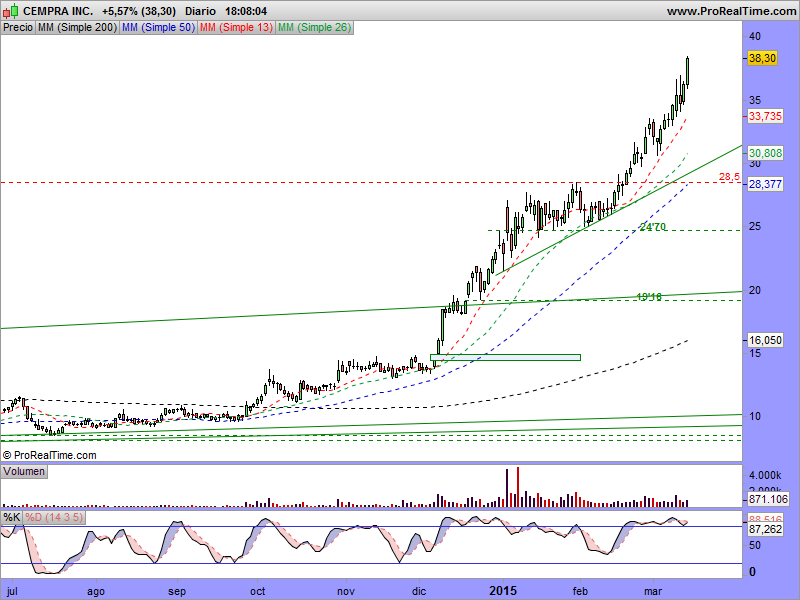Screen dimensions: 800x600
Task: Click the 15 price axis label
Action: [x=755, y=353]
